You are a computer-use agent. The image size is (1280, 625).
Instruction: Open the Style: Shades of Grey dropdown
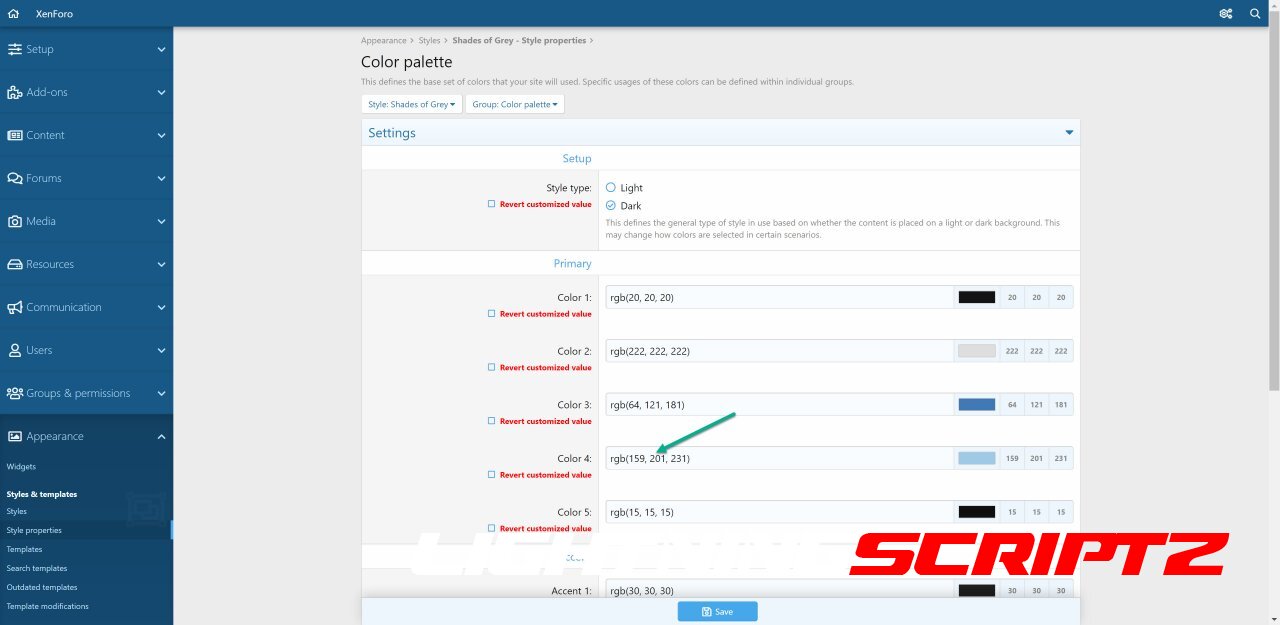[x=411, y=104]
